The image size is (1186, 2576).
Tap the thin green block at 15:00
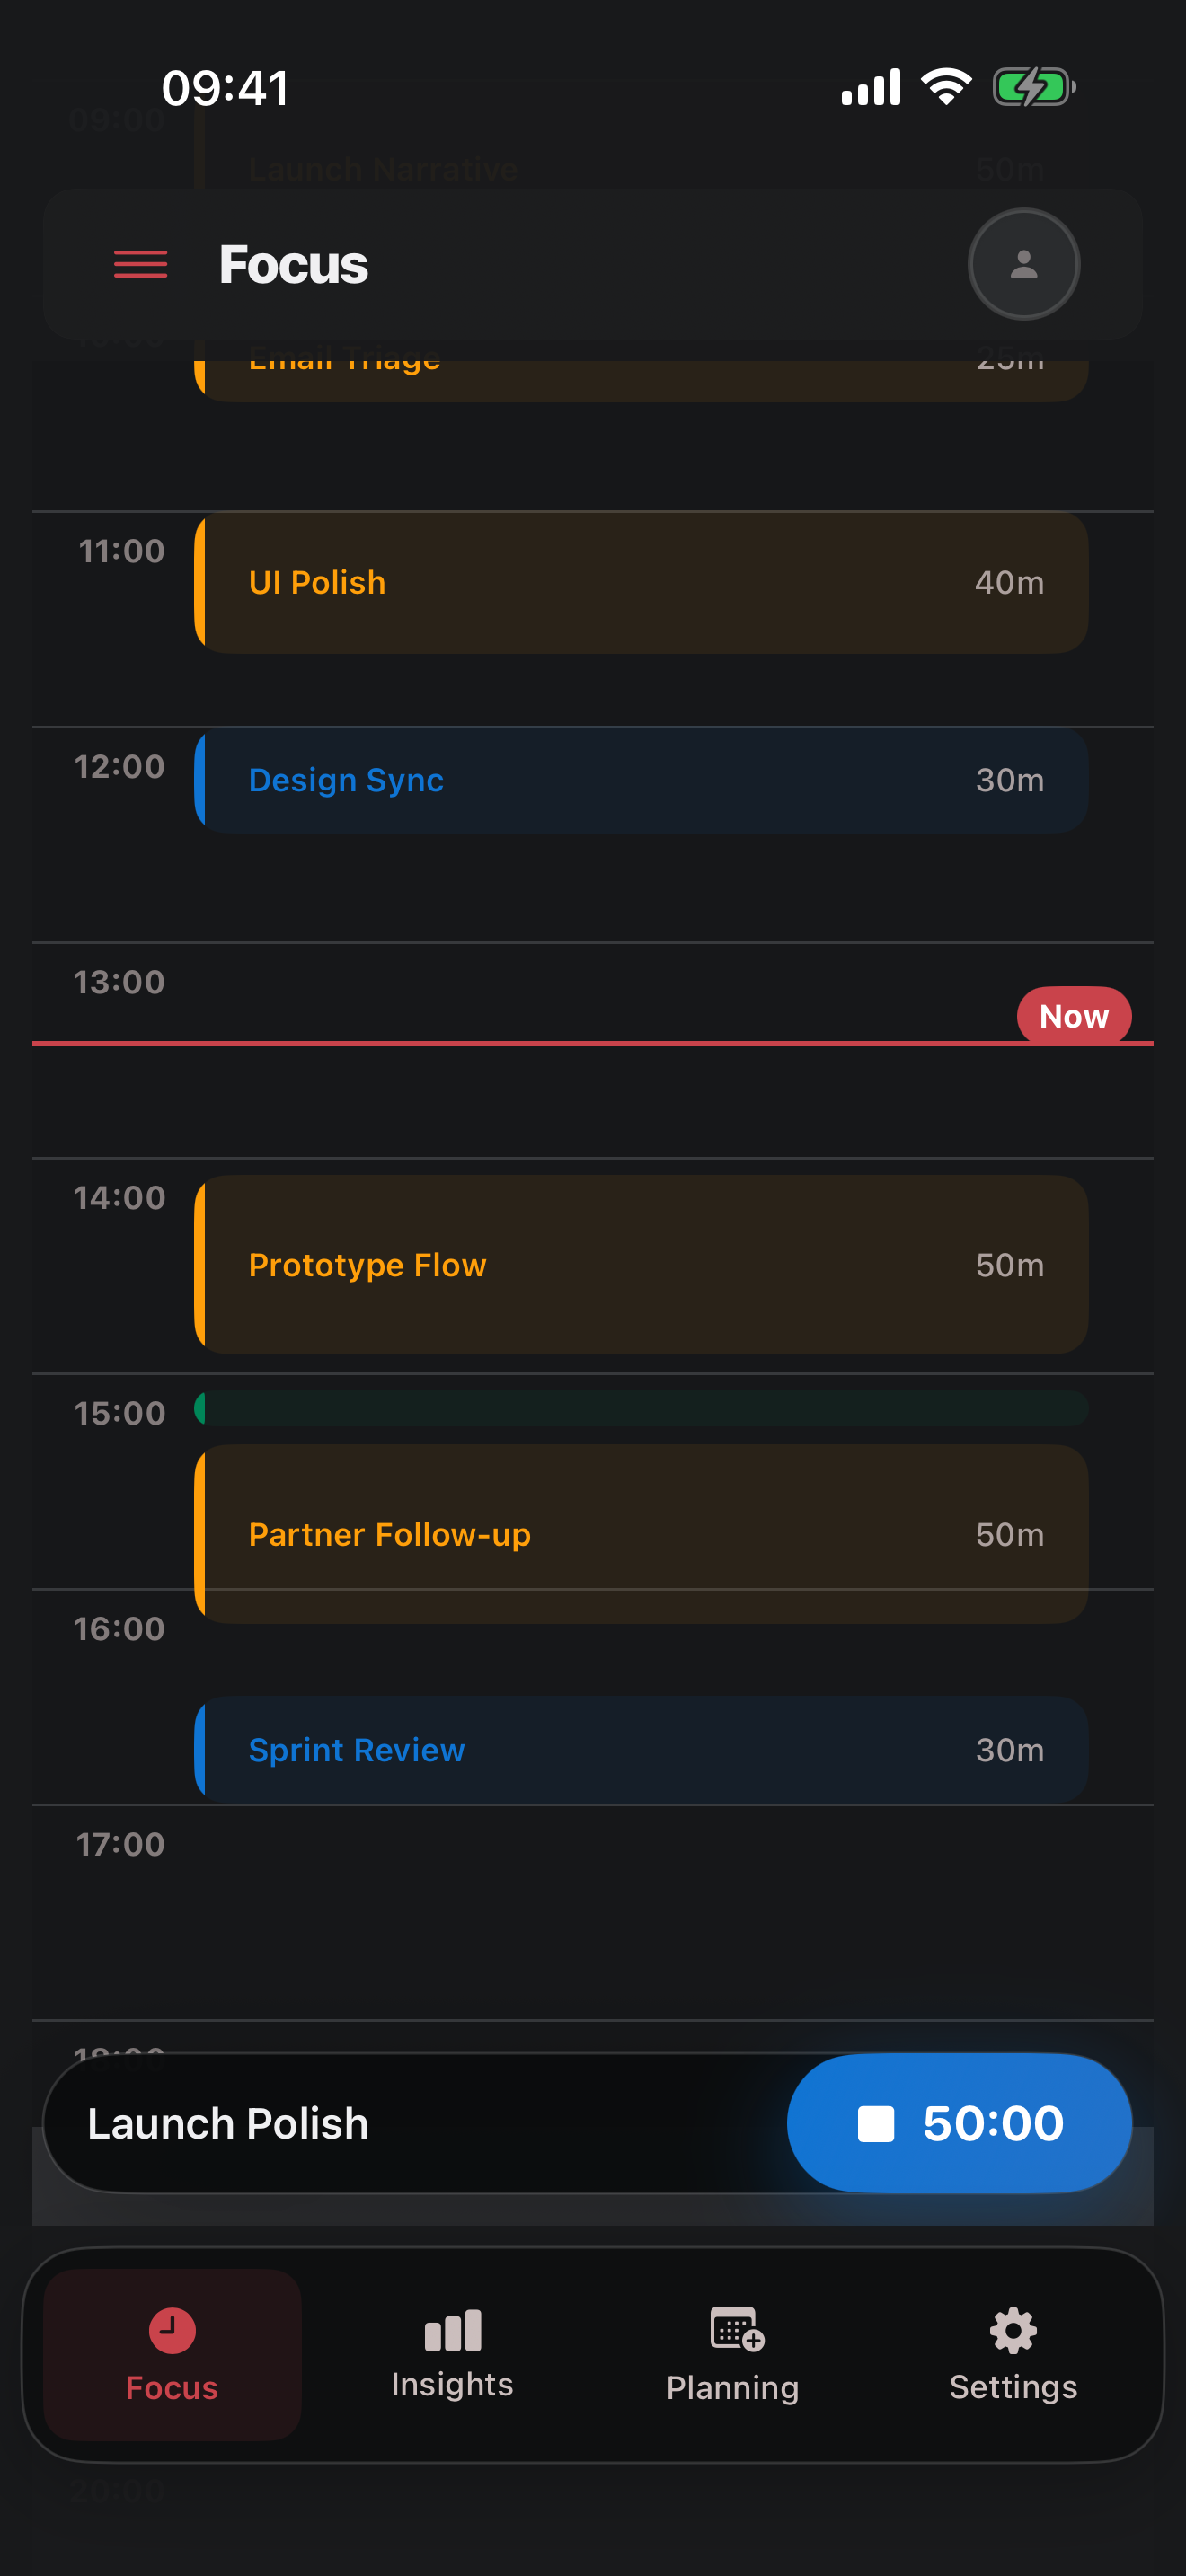pos(641,1408)
